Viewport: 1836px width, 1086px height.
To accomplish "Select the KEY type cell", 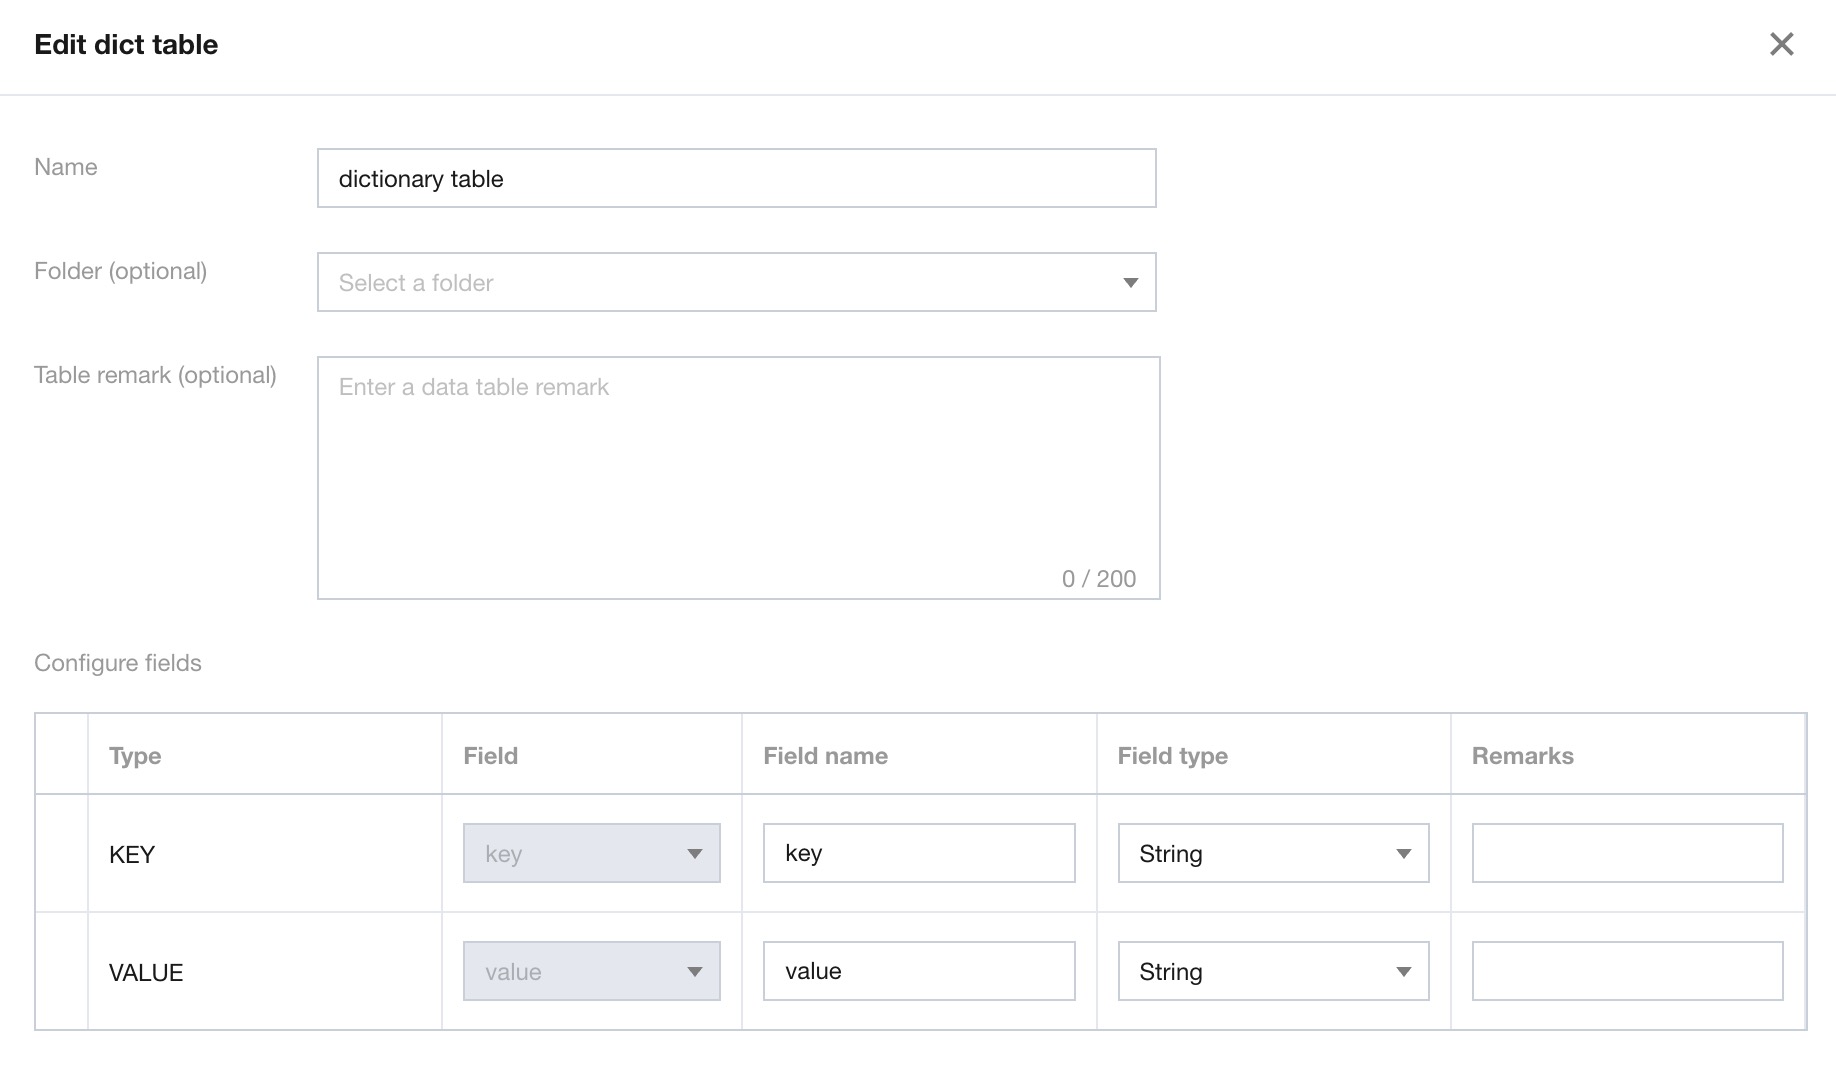I will (x=132, y=855).
